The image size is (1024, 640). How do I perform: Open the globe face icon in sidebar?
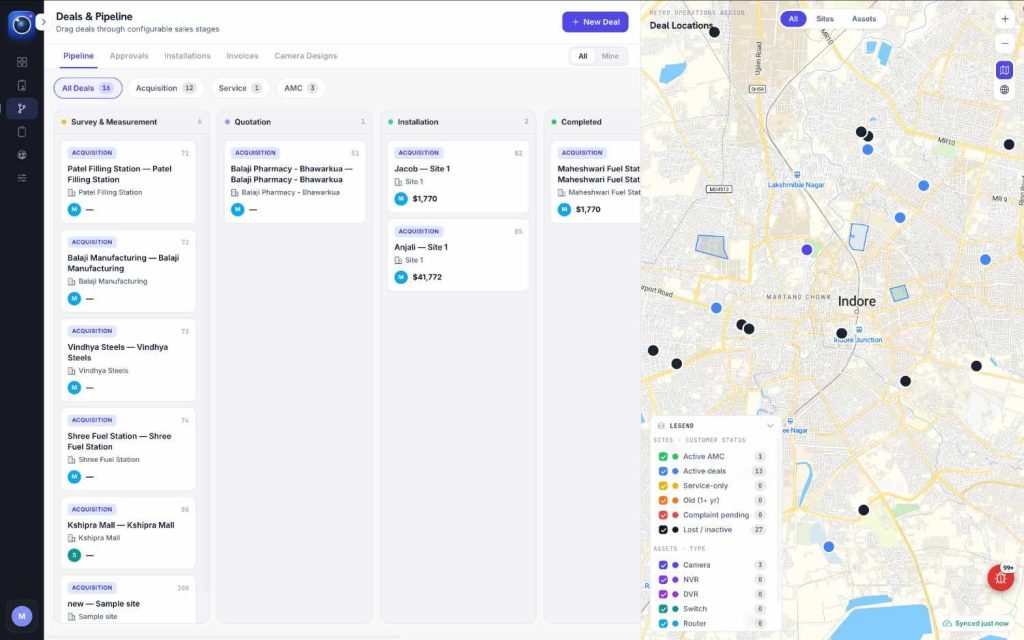(x=22, y=155)
